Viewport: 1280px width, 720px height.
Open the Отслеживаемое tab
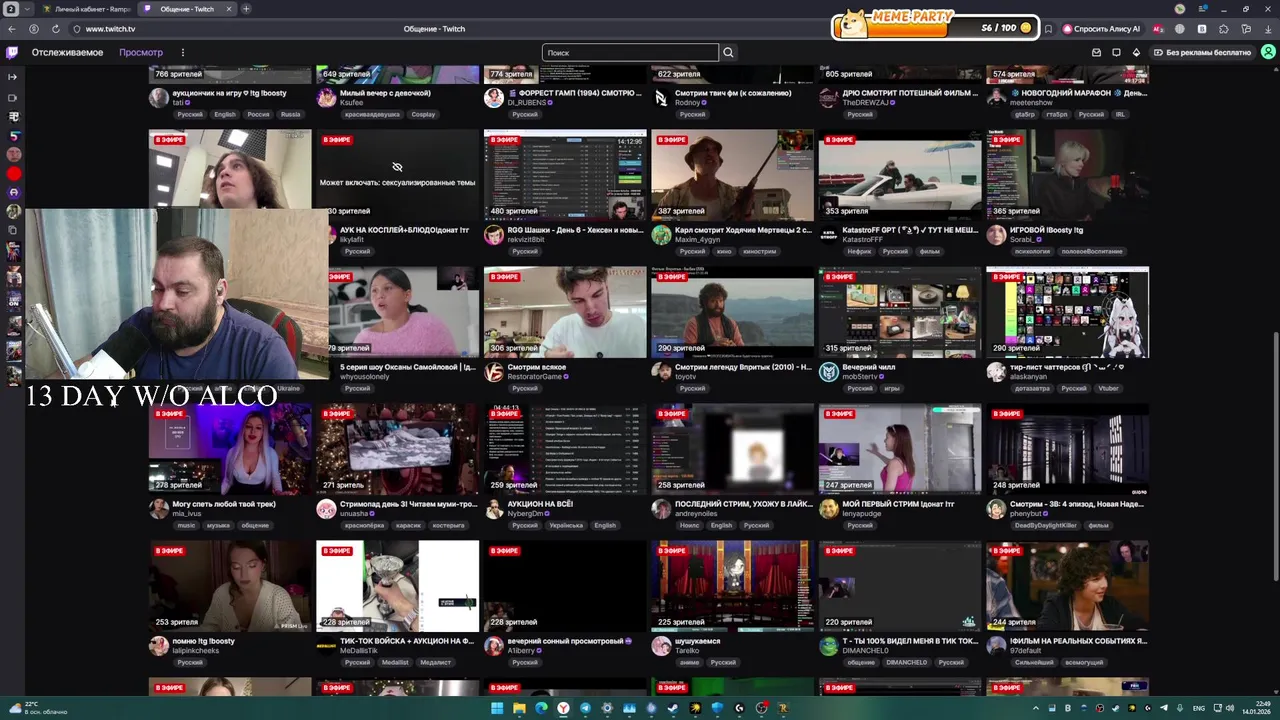[x=67, y=52]
